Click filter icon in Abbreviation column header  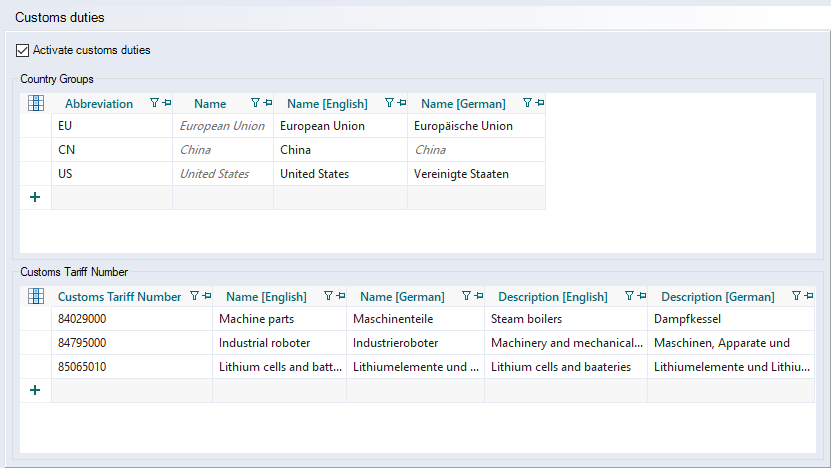click(x=154, y=103)
